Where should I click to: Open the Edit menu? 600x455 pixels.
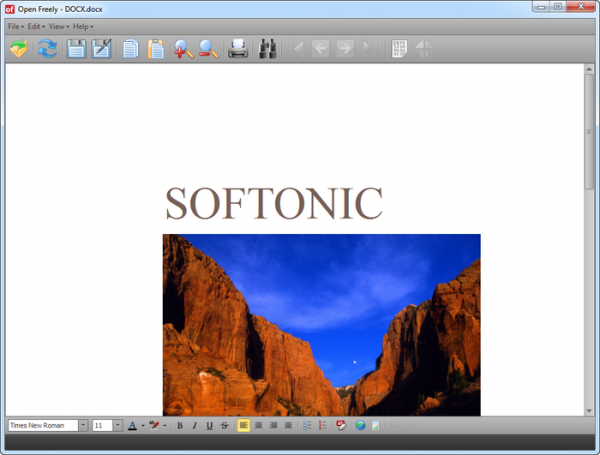[x=36, y=26]
